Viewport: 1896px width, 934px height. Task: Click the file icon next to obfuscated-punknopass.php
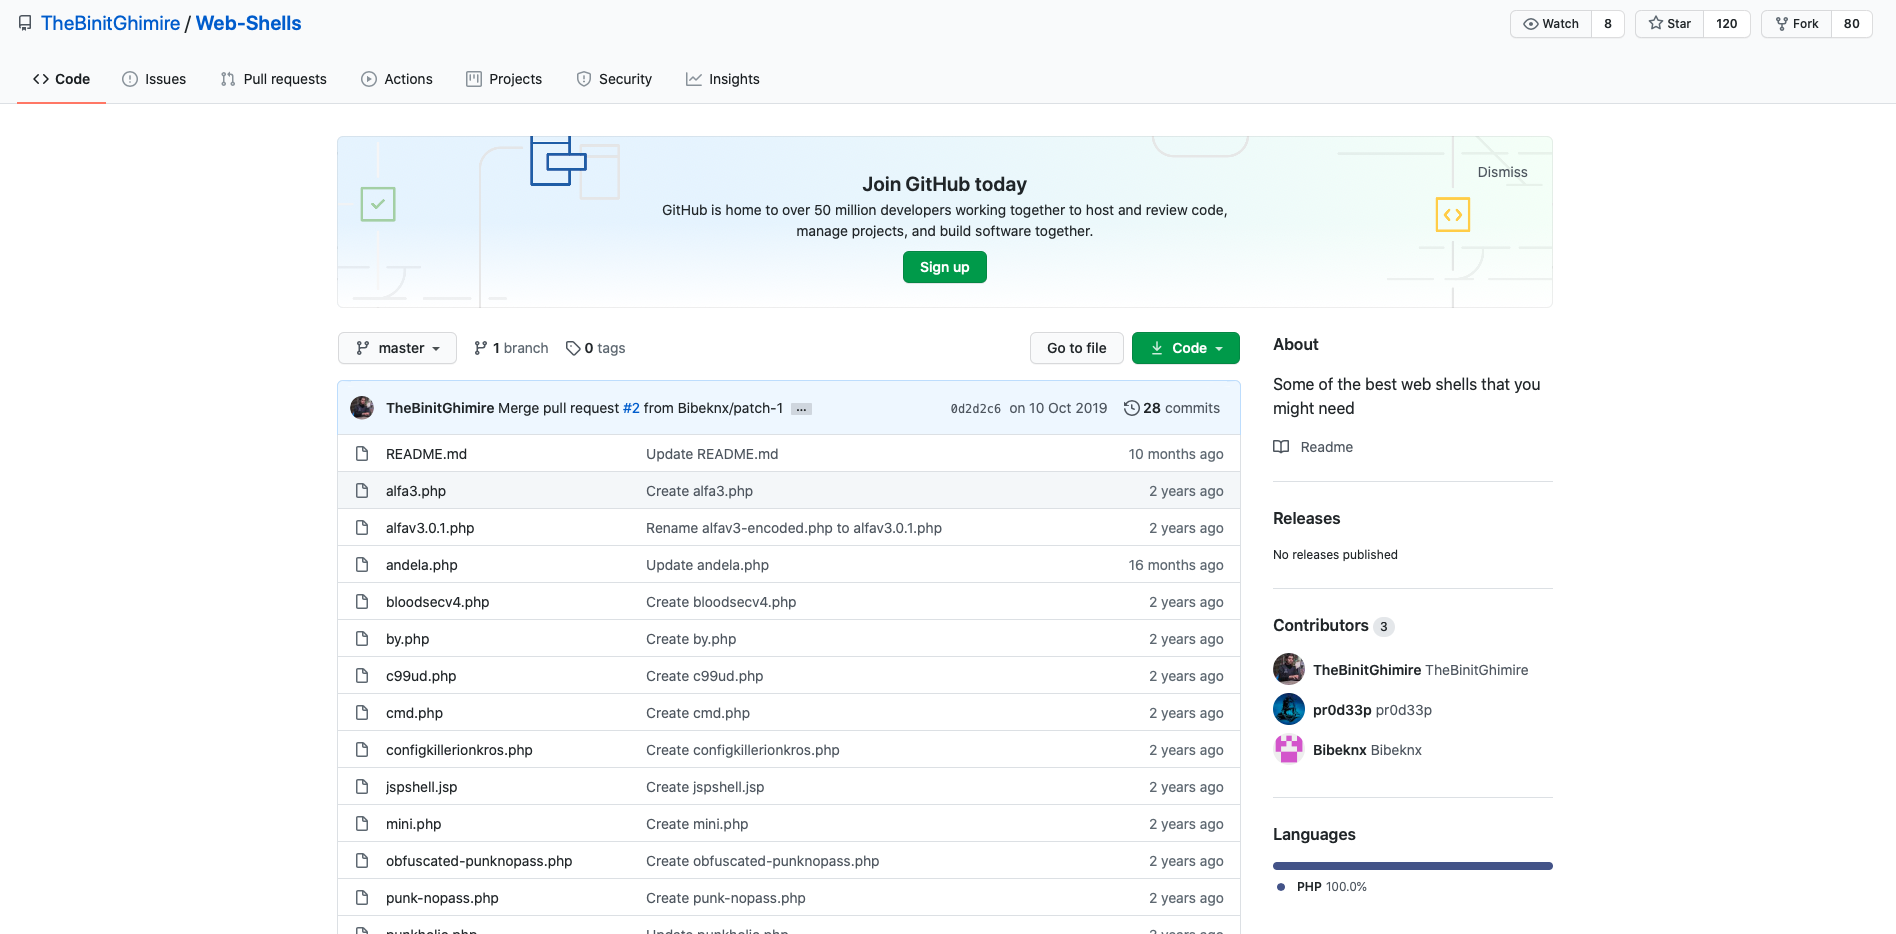362,860
